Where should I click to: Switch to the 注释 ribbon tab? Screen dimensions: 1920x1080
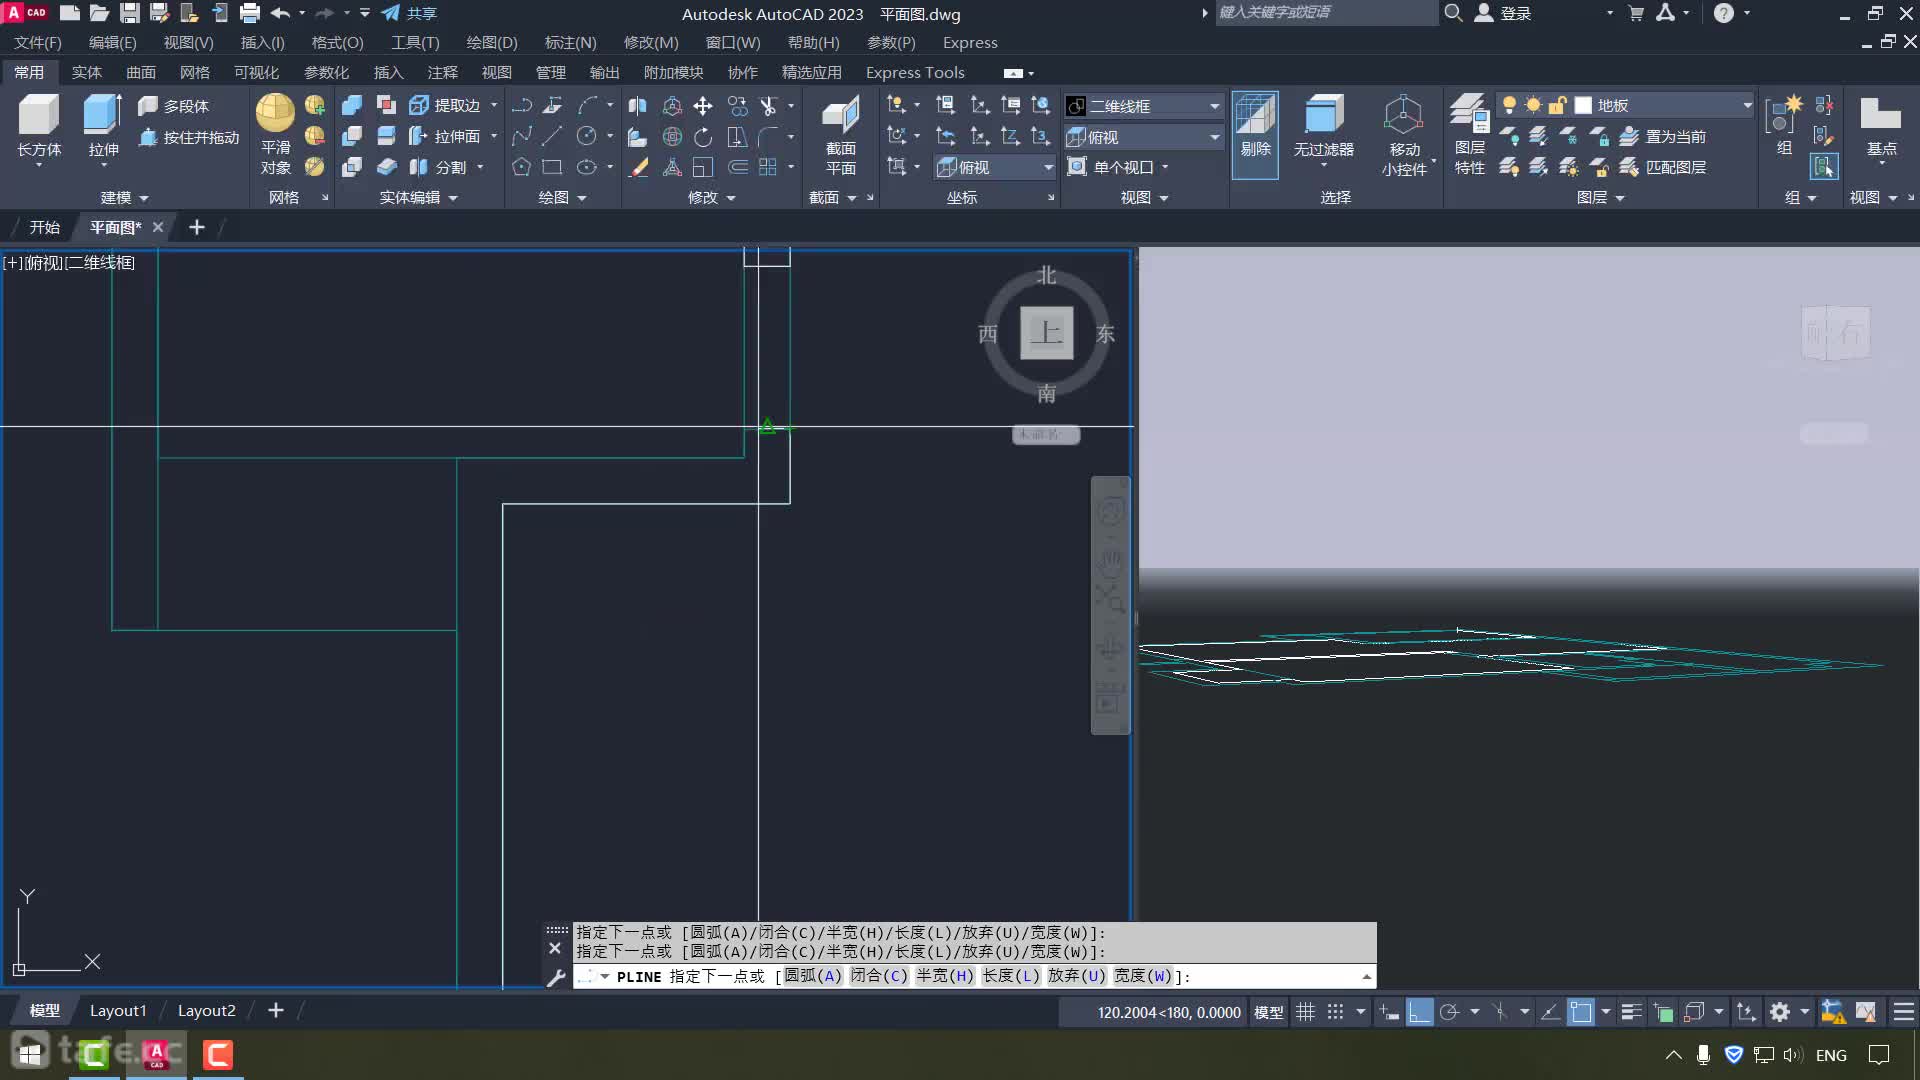point(442,72)
